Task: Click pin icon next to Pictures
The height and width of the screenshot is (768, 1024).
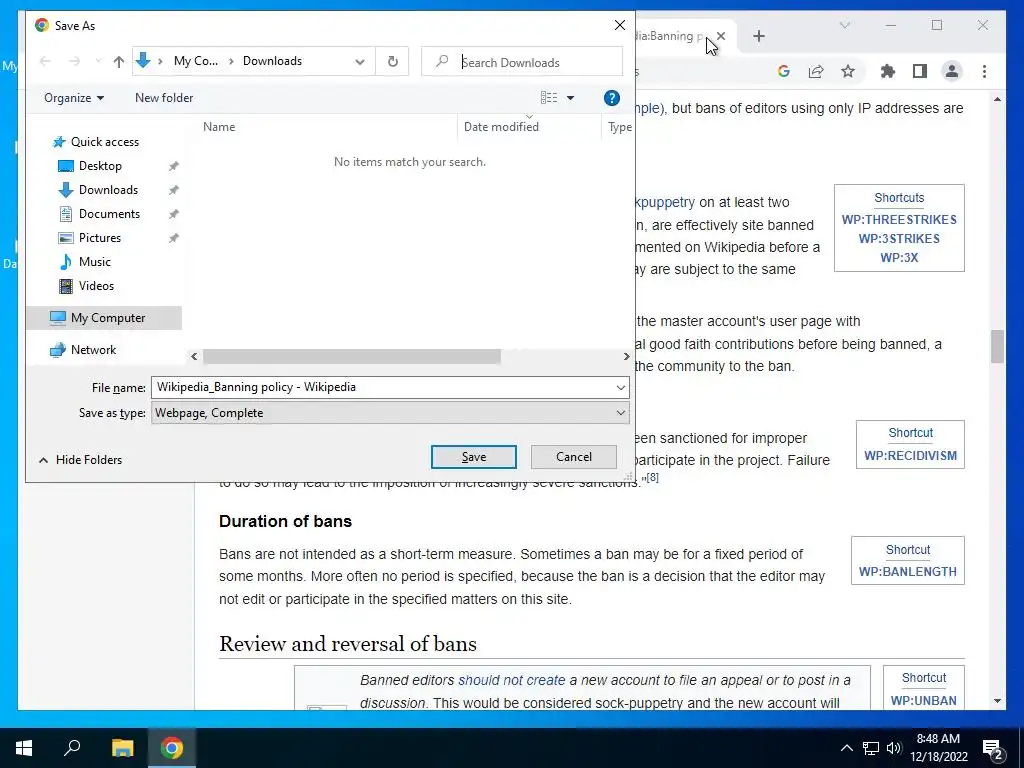Action: pos(174,238)
